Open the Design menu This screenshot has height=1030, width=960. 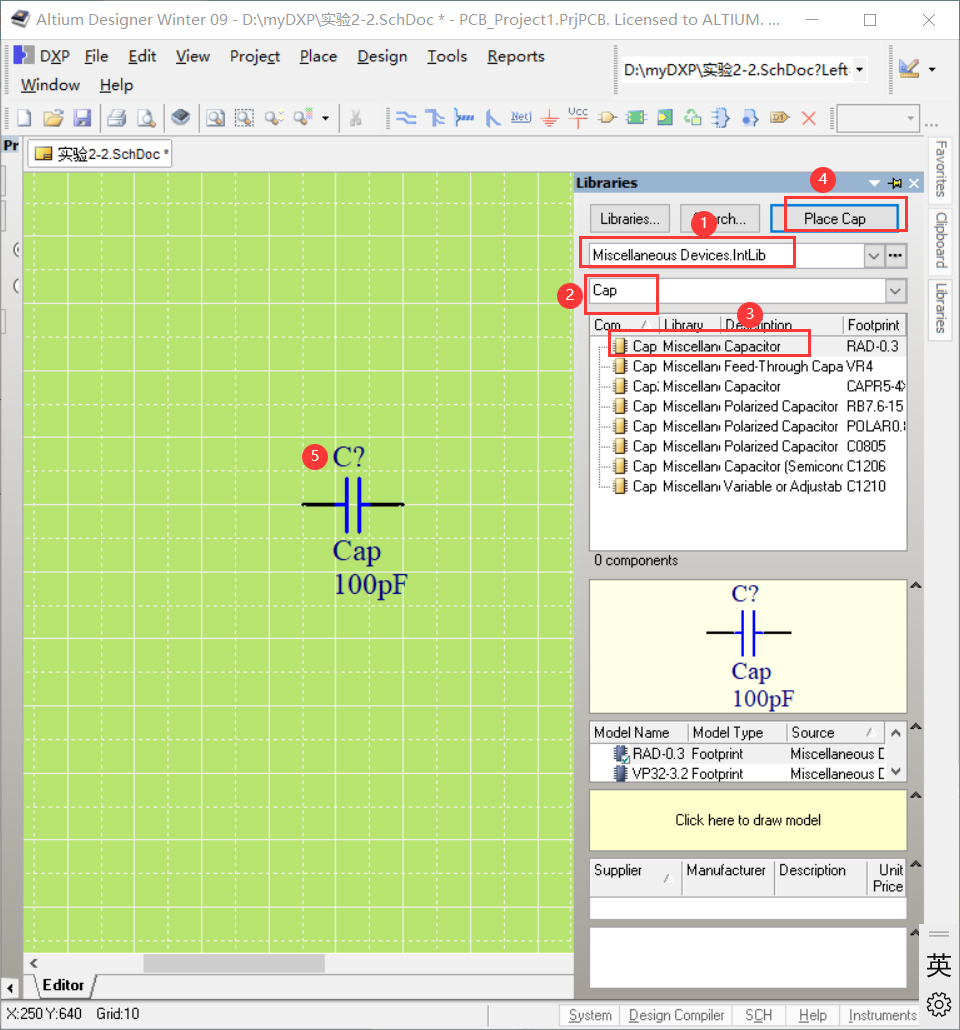382,56
